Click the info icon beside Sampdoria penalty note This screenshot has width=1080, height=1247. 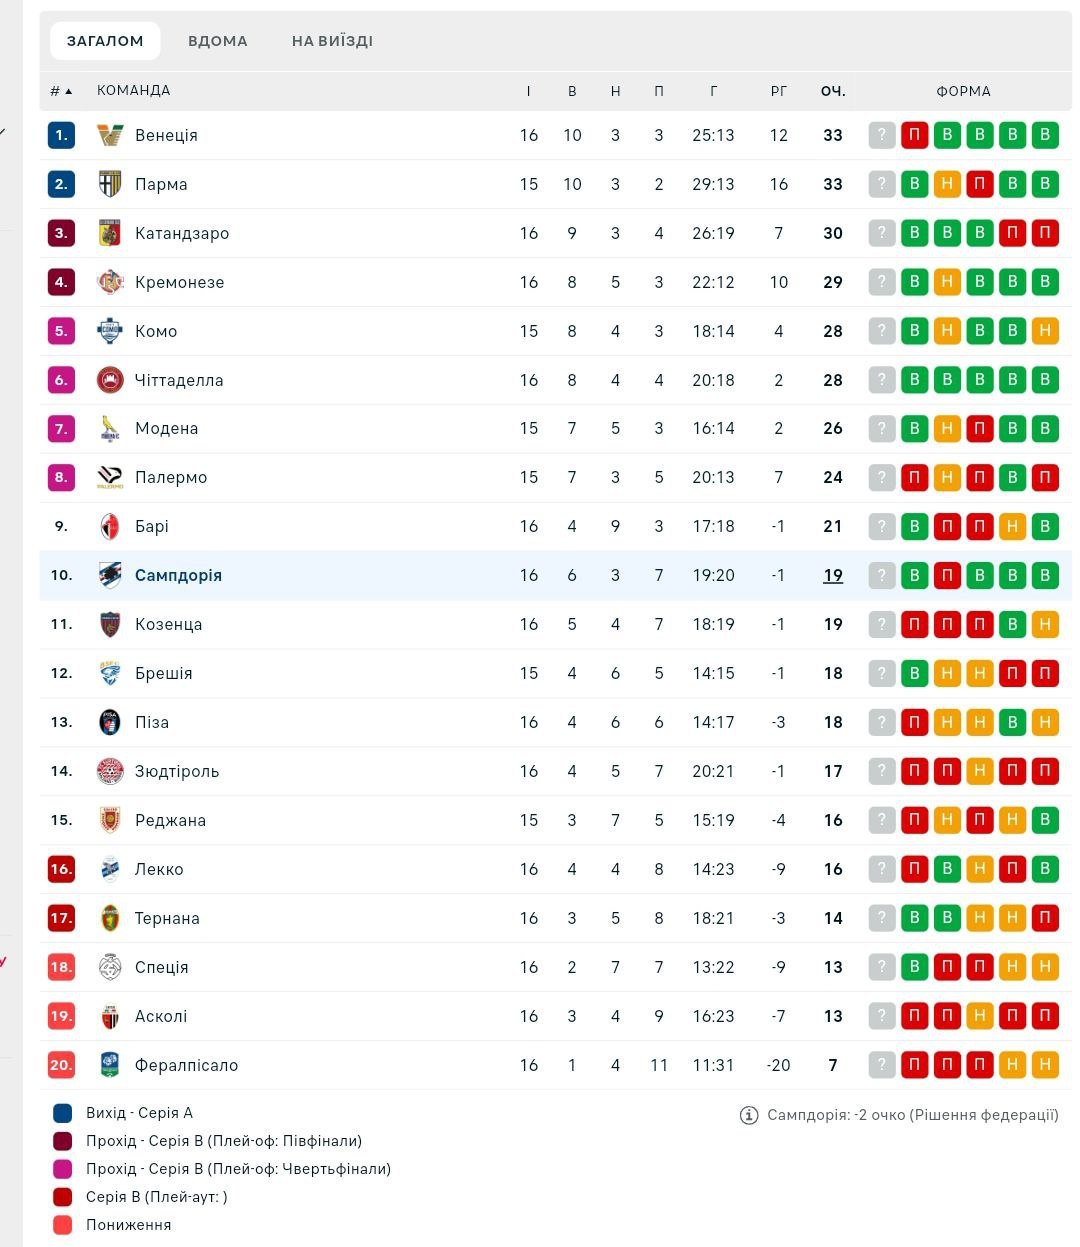pos(748,1115)
